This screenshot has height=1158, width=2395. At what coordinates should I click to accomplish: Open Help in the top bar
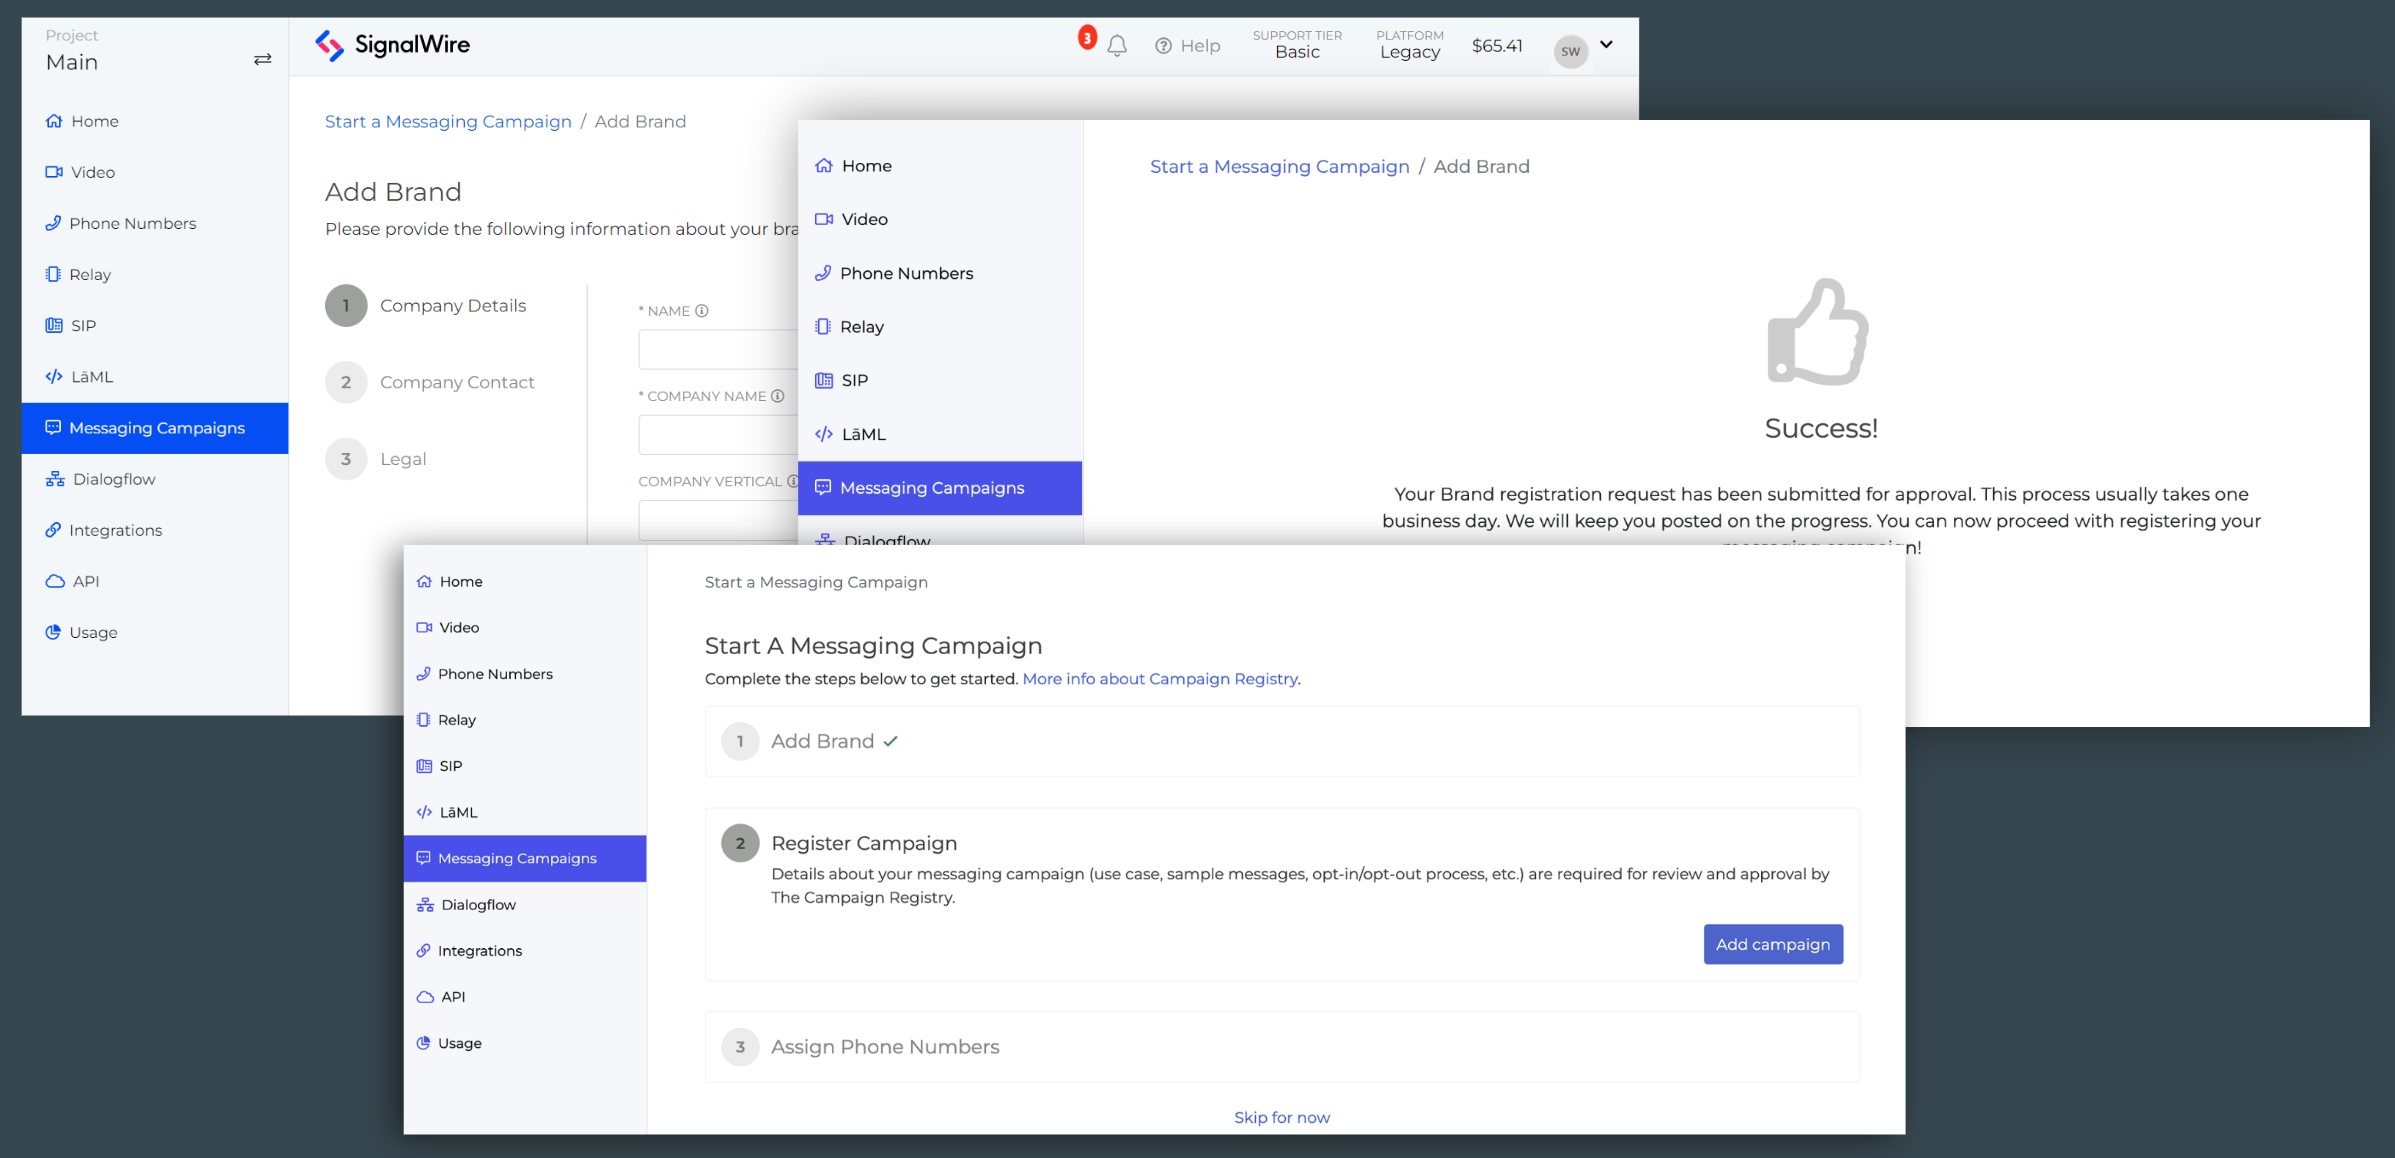point(1188,46)
